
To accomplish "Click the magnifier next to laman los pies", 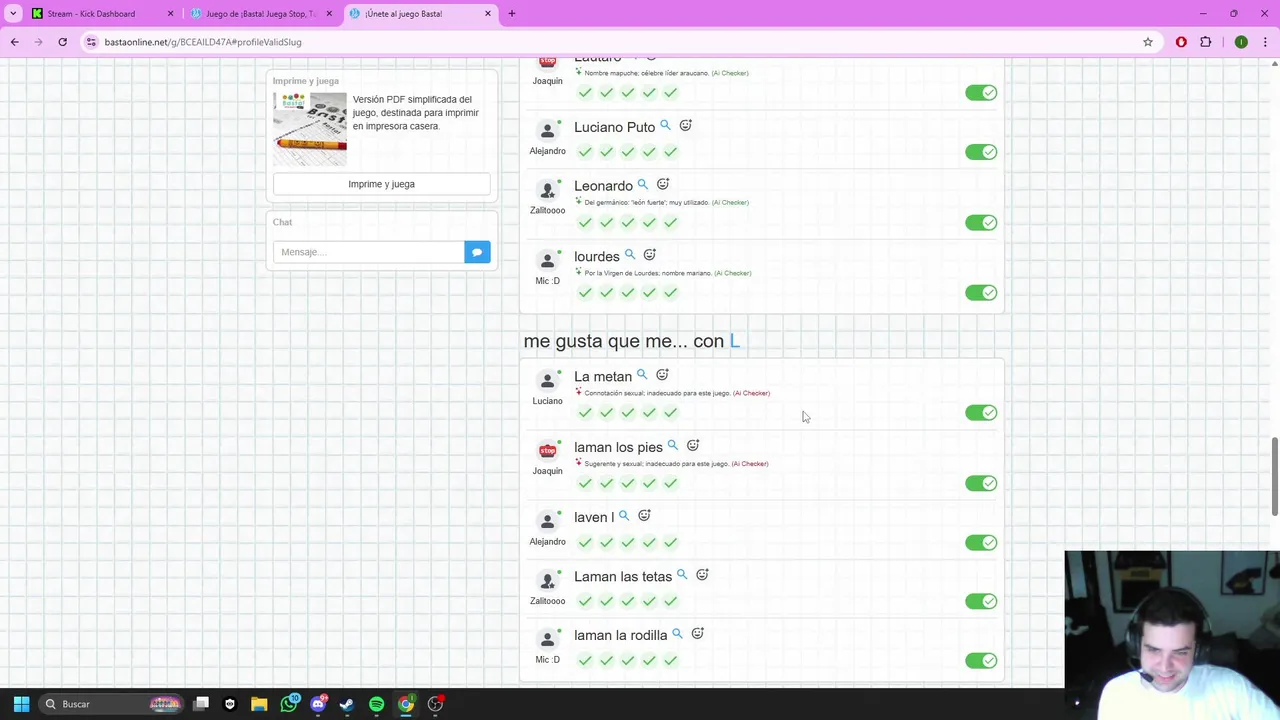I will click(673, 446).
